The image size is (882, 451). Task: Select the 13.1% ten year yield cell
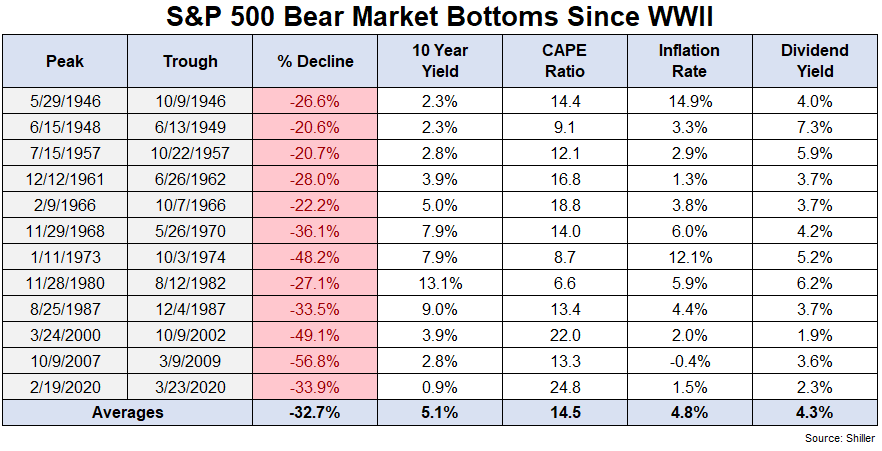coord(440,283)
